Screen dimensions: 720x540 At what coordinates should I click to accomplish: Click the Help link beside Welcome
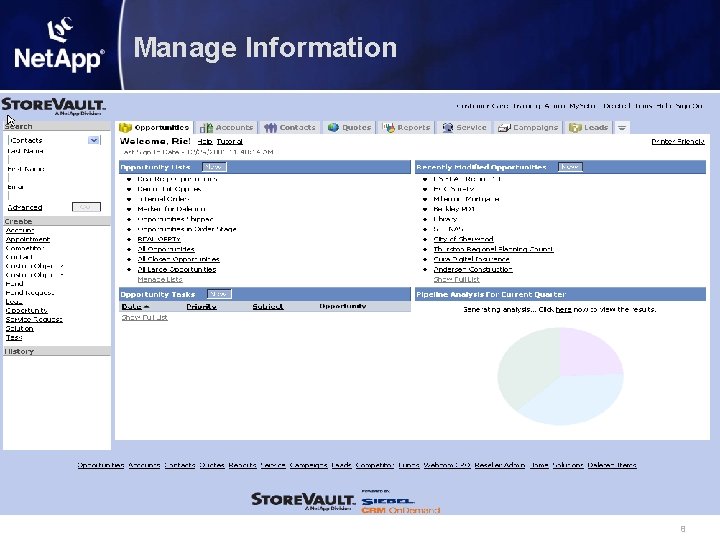click(205, 142)
